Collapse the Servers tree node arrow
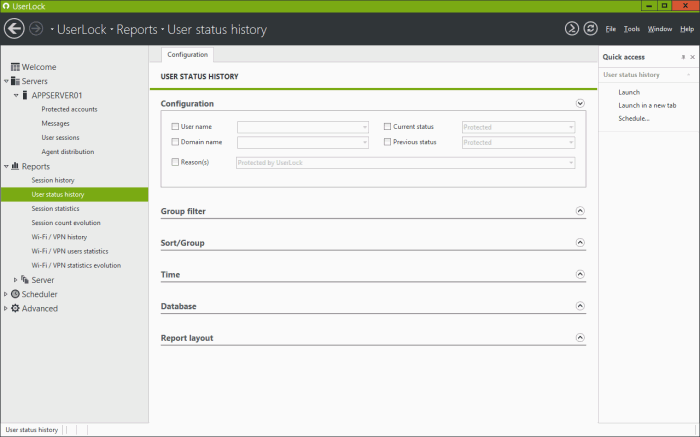 tap(6, 81)
